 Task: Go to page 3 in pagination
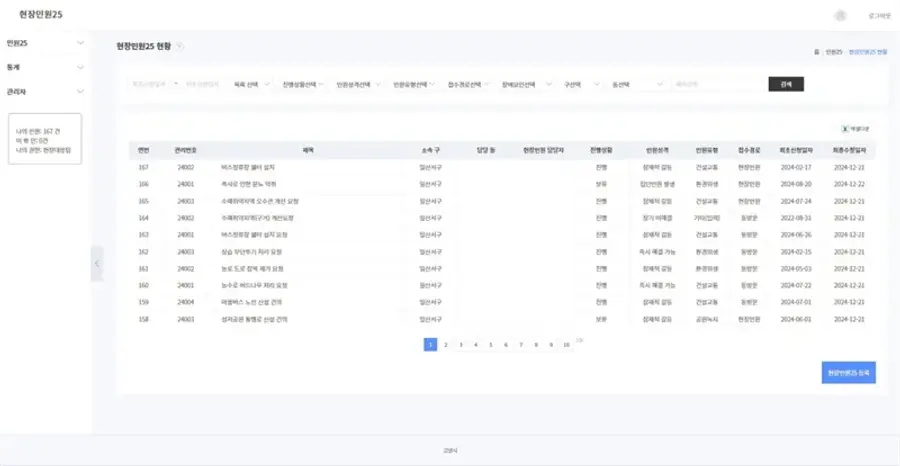(x=461, y=344)
